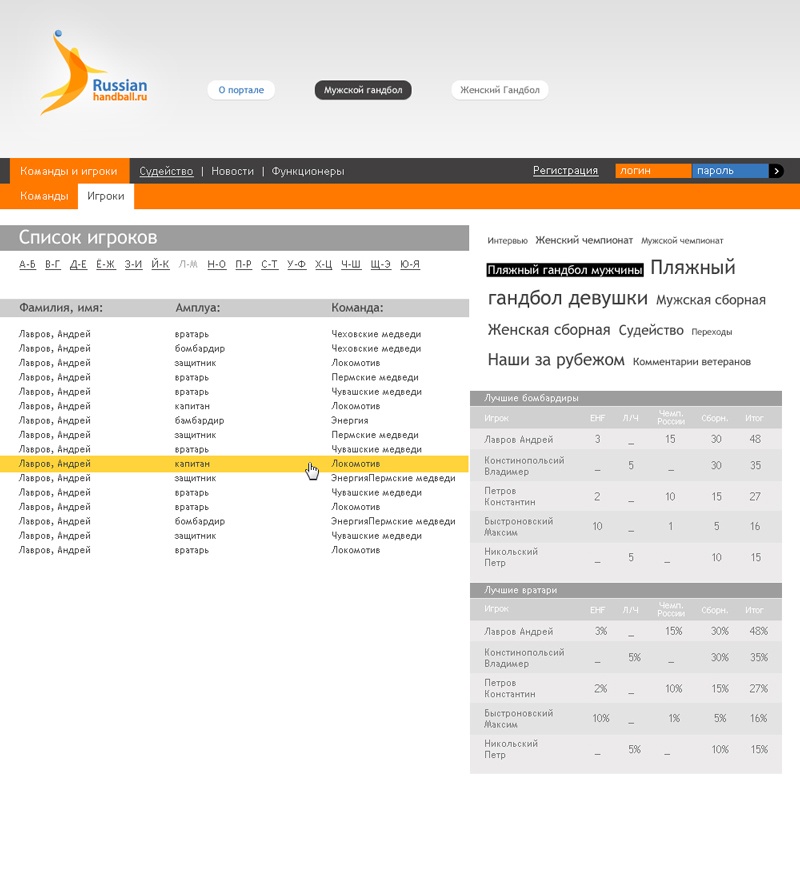Image resolution: width=800 pixels, height=880 pixels.
Task: Open the О портале page
Action: pos(241,90)
